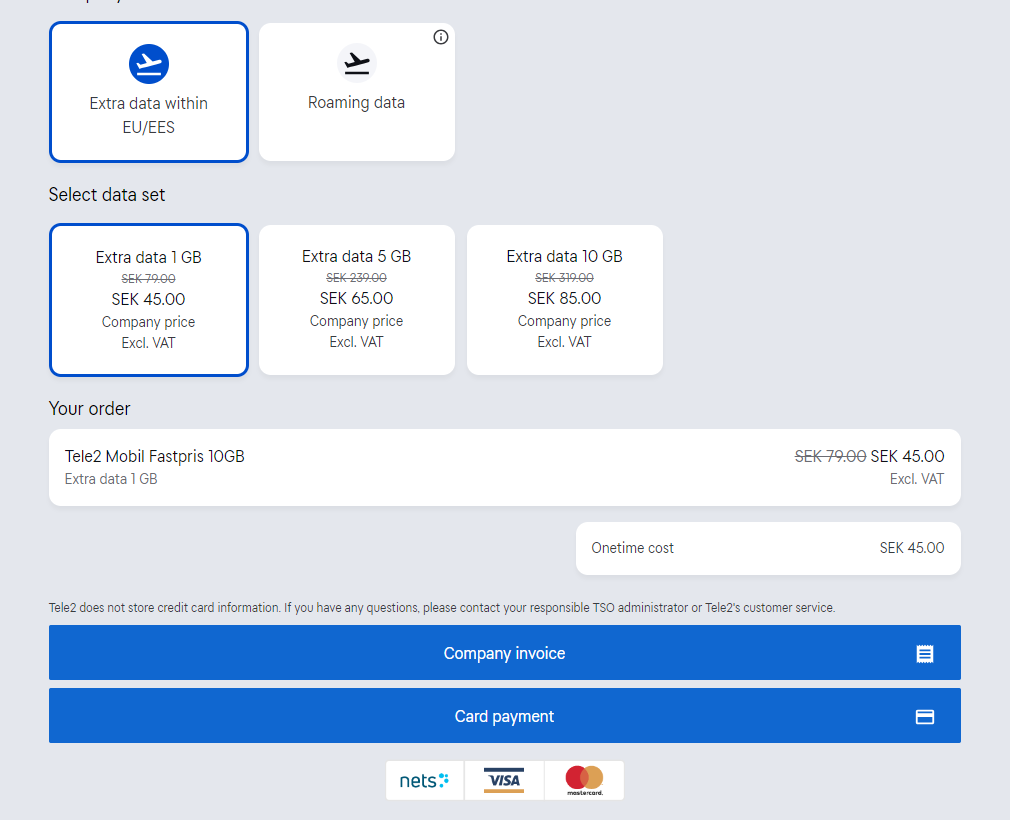1010x820 pixels.
Task: Select the Extra data within EU/EES card
Action: pos(149,92)
